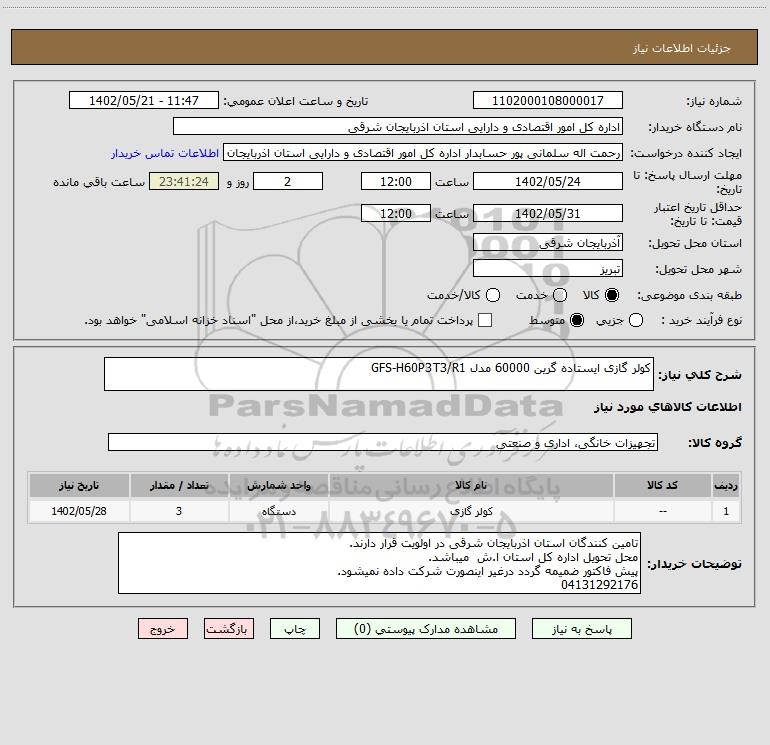Click the نام کالا column header
Viewport: 770px width, 745px height.
pyautogui.click(x=471, y=486)
